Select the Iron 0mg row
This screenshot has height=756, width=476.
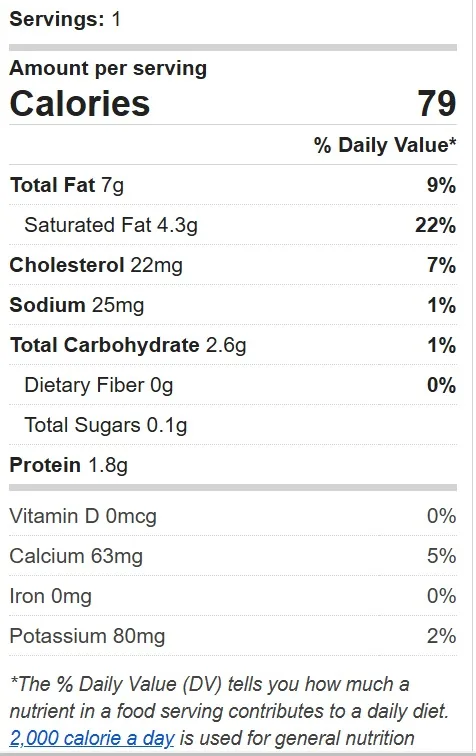click(233, 596)
